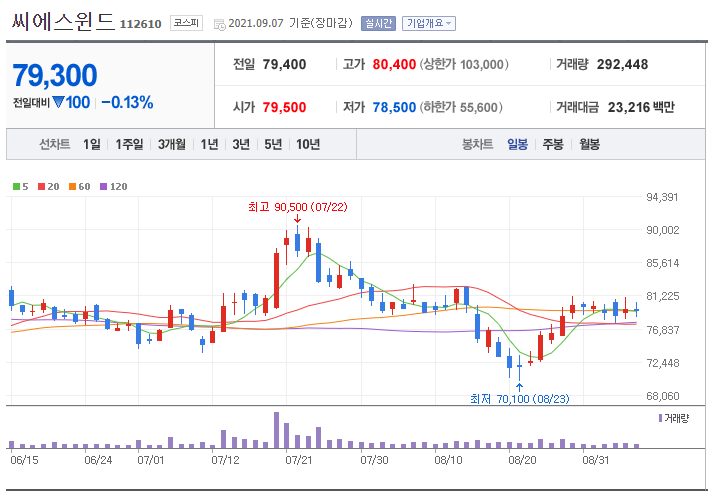This screenshot has height=491, width=708.
Task: Open the 기업개요 dropdown
Action: click(429, 23)
